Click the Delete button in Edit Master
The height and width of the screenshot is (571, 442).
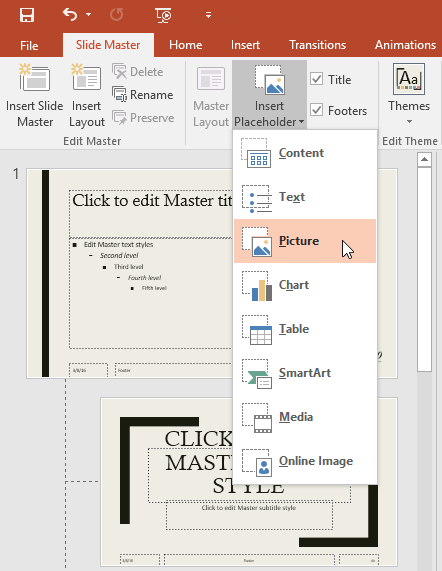coord(138,72)
